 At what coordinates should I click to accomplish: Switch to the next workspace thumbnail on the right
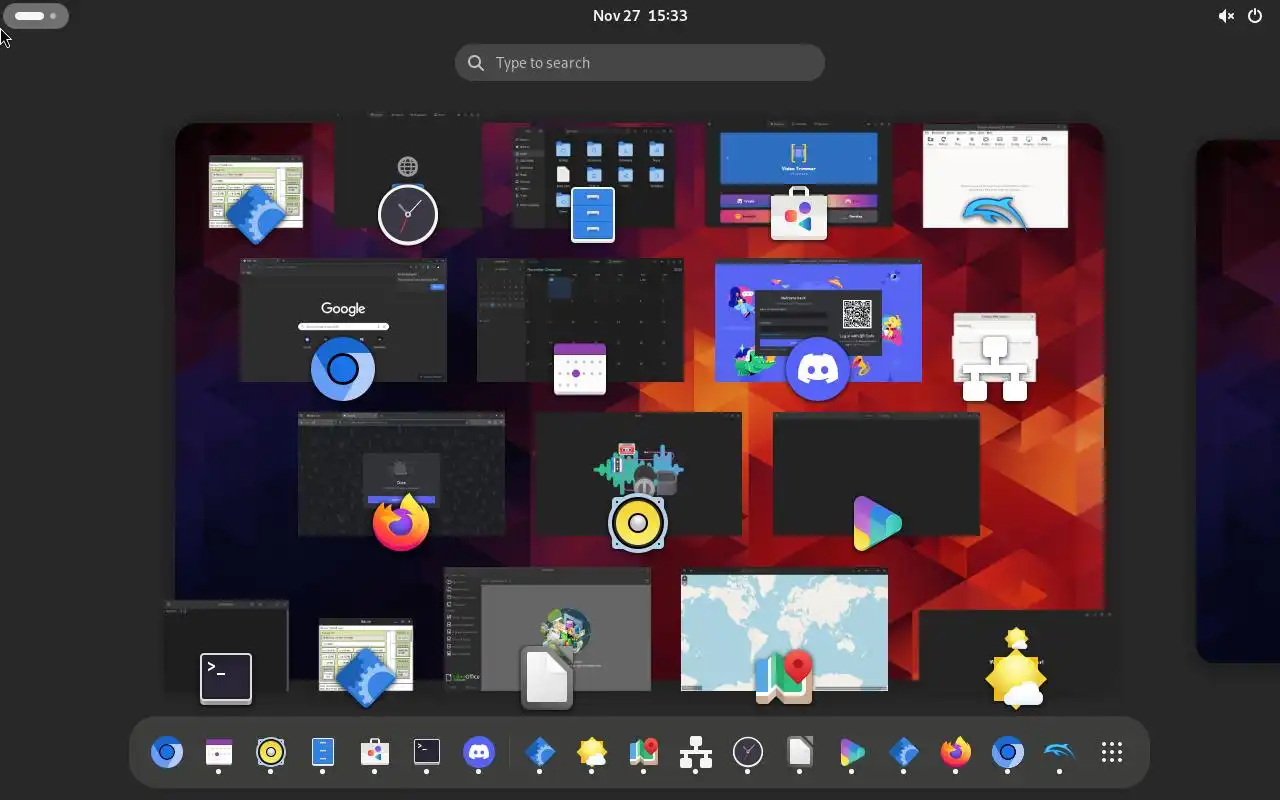point(1238,400)
